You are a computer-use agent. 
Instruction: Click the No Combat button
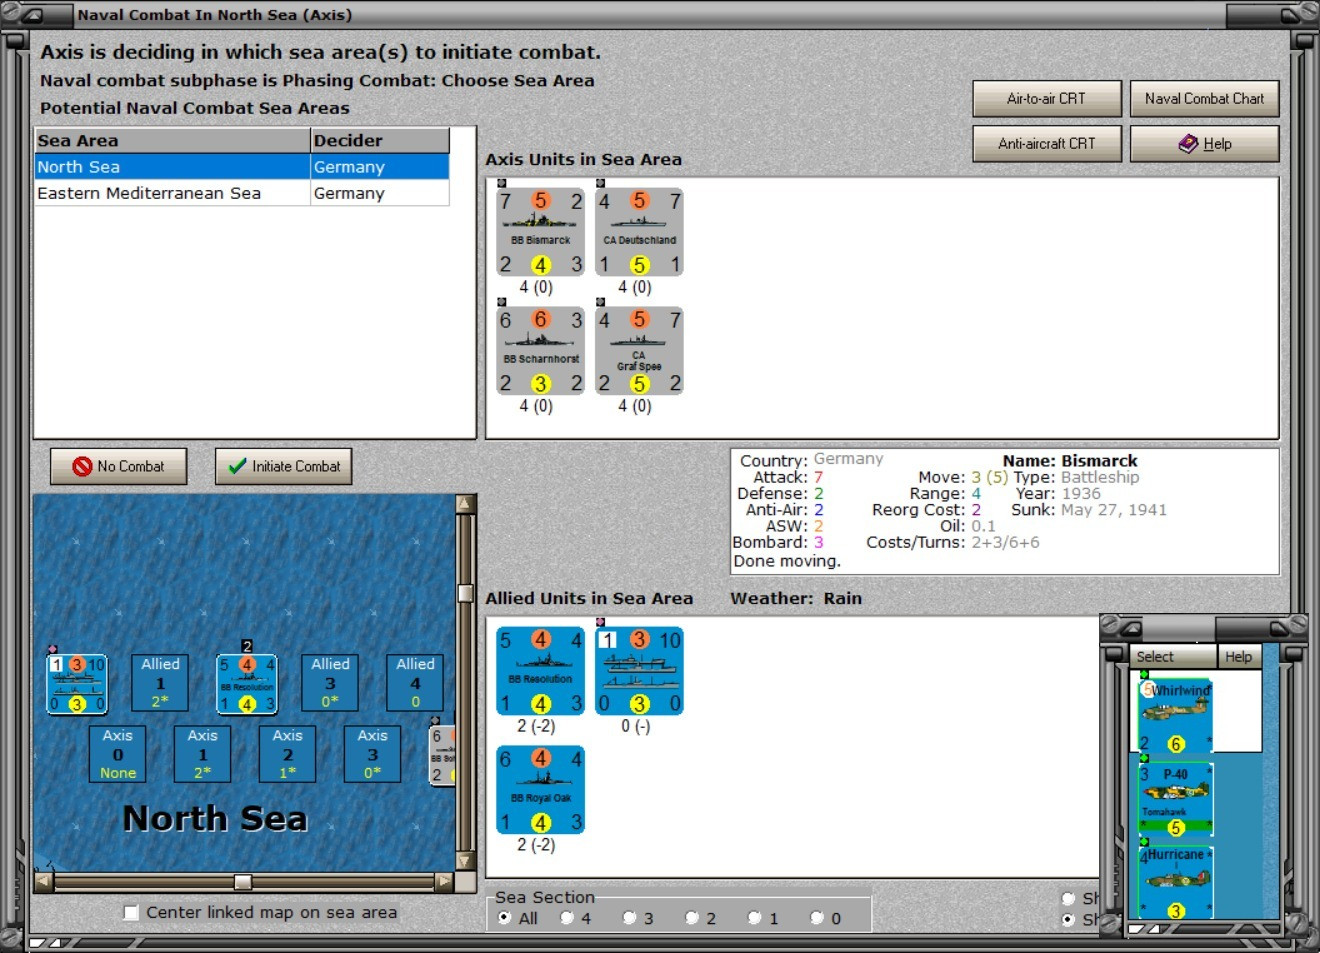119,466
